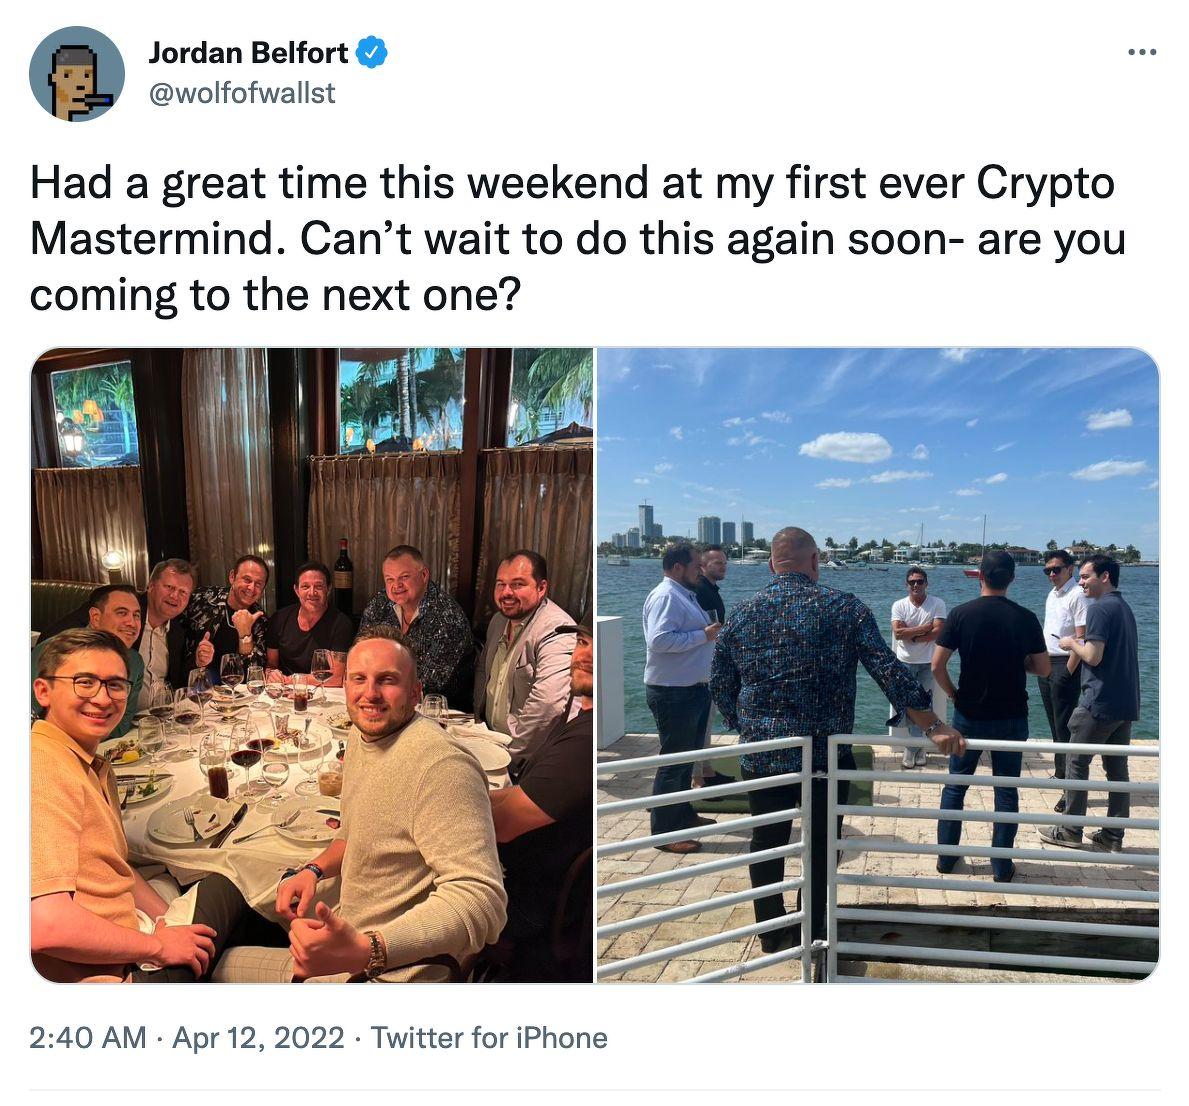Open the three-dot more options menu
The width and height of the screenshot is (1189, 1106).
[x=1141, y=52]
